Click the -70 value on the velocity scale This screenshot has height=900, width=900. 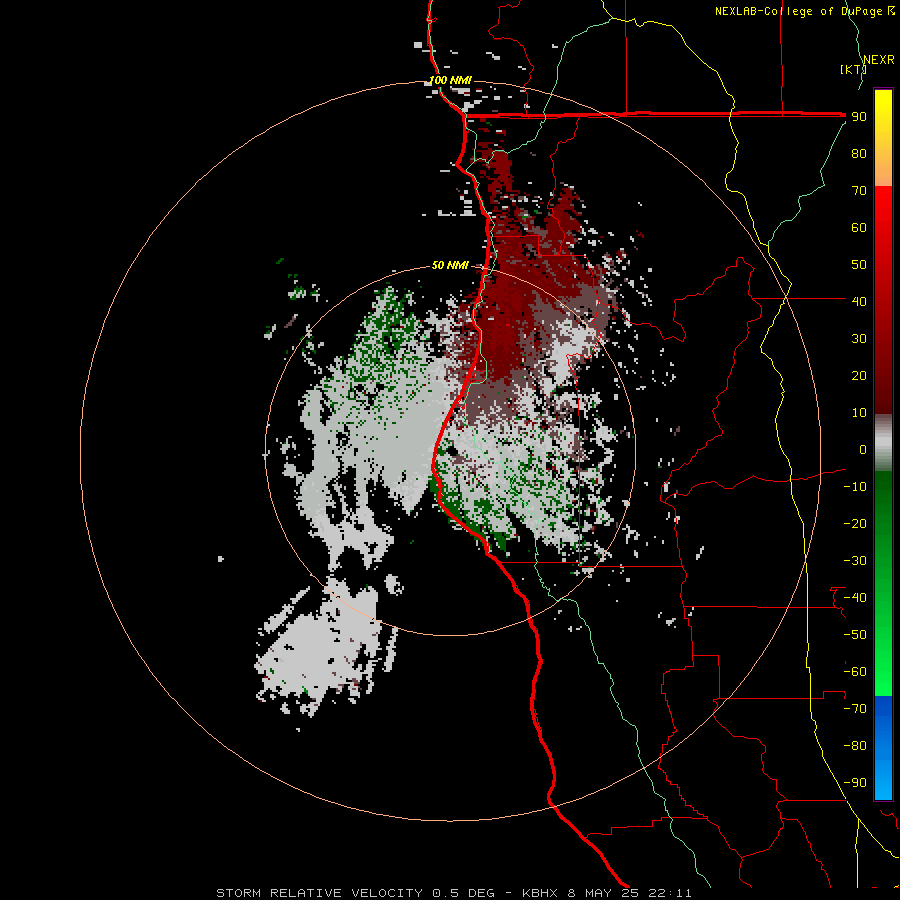click(855, 708)
